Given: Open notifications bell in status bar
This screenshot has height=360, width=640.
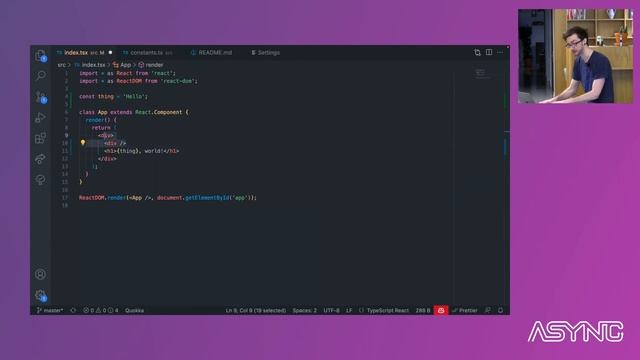Looking at the screenshot, I should click(x=500, y=311).
